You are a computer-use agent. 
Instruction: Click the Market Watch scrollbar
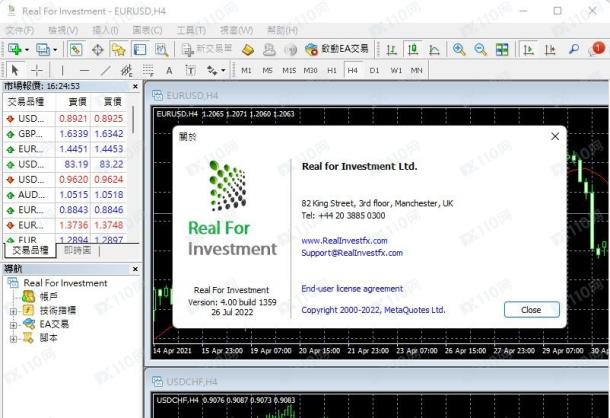coord(133,121)
